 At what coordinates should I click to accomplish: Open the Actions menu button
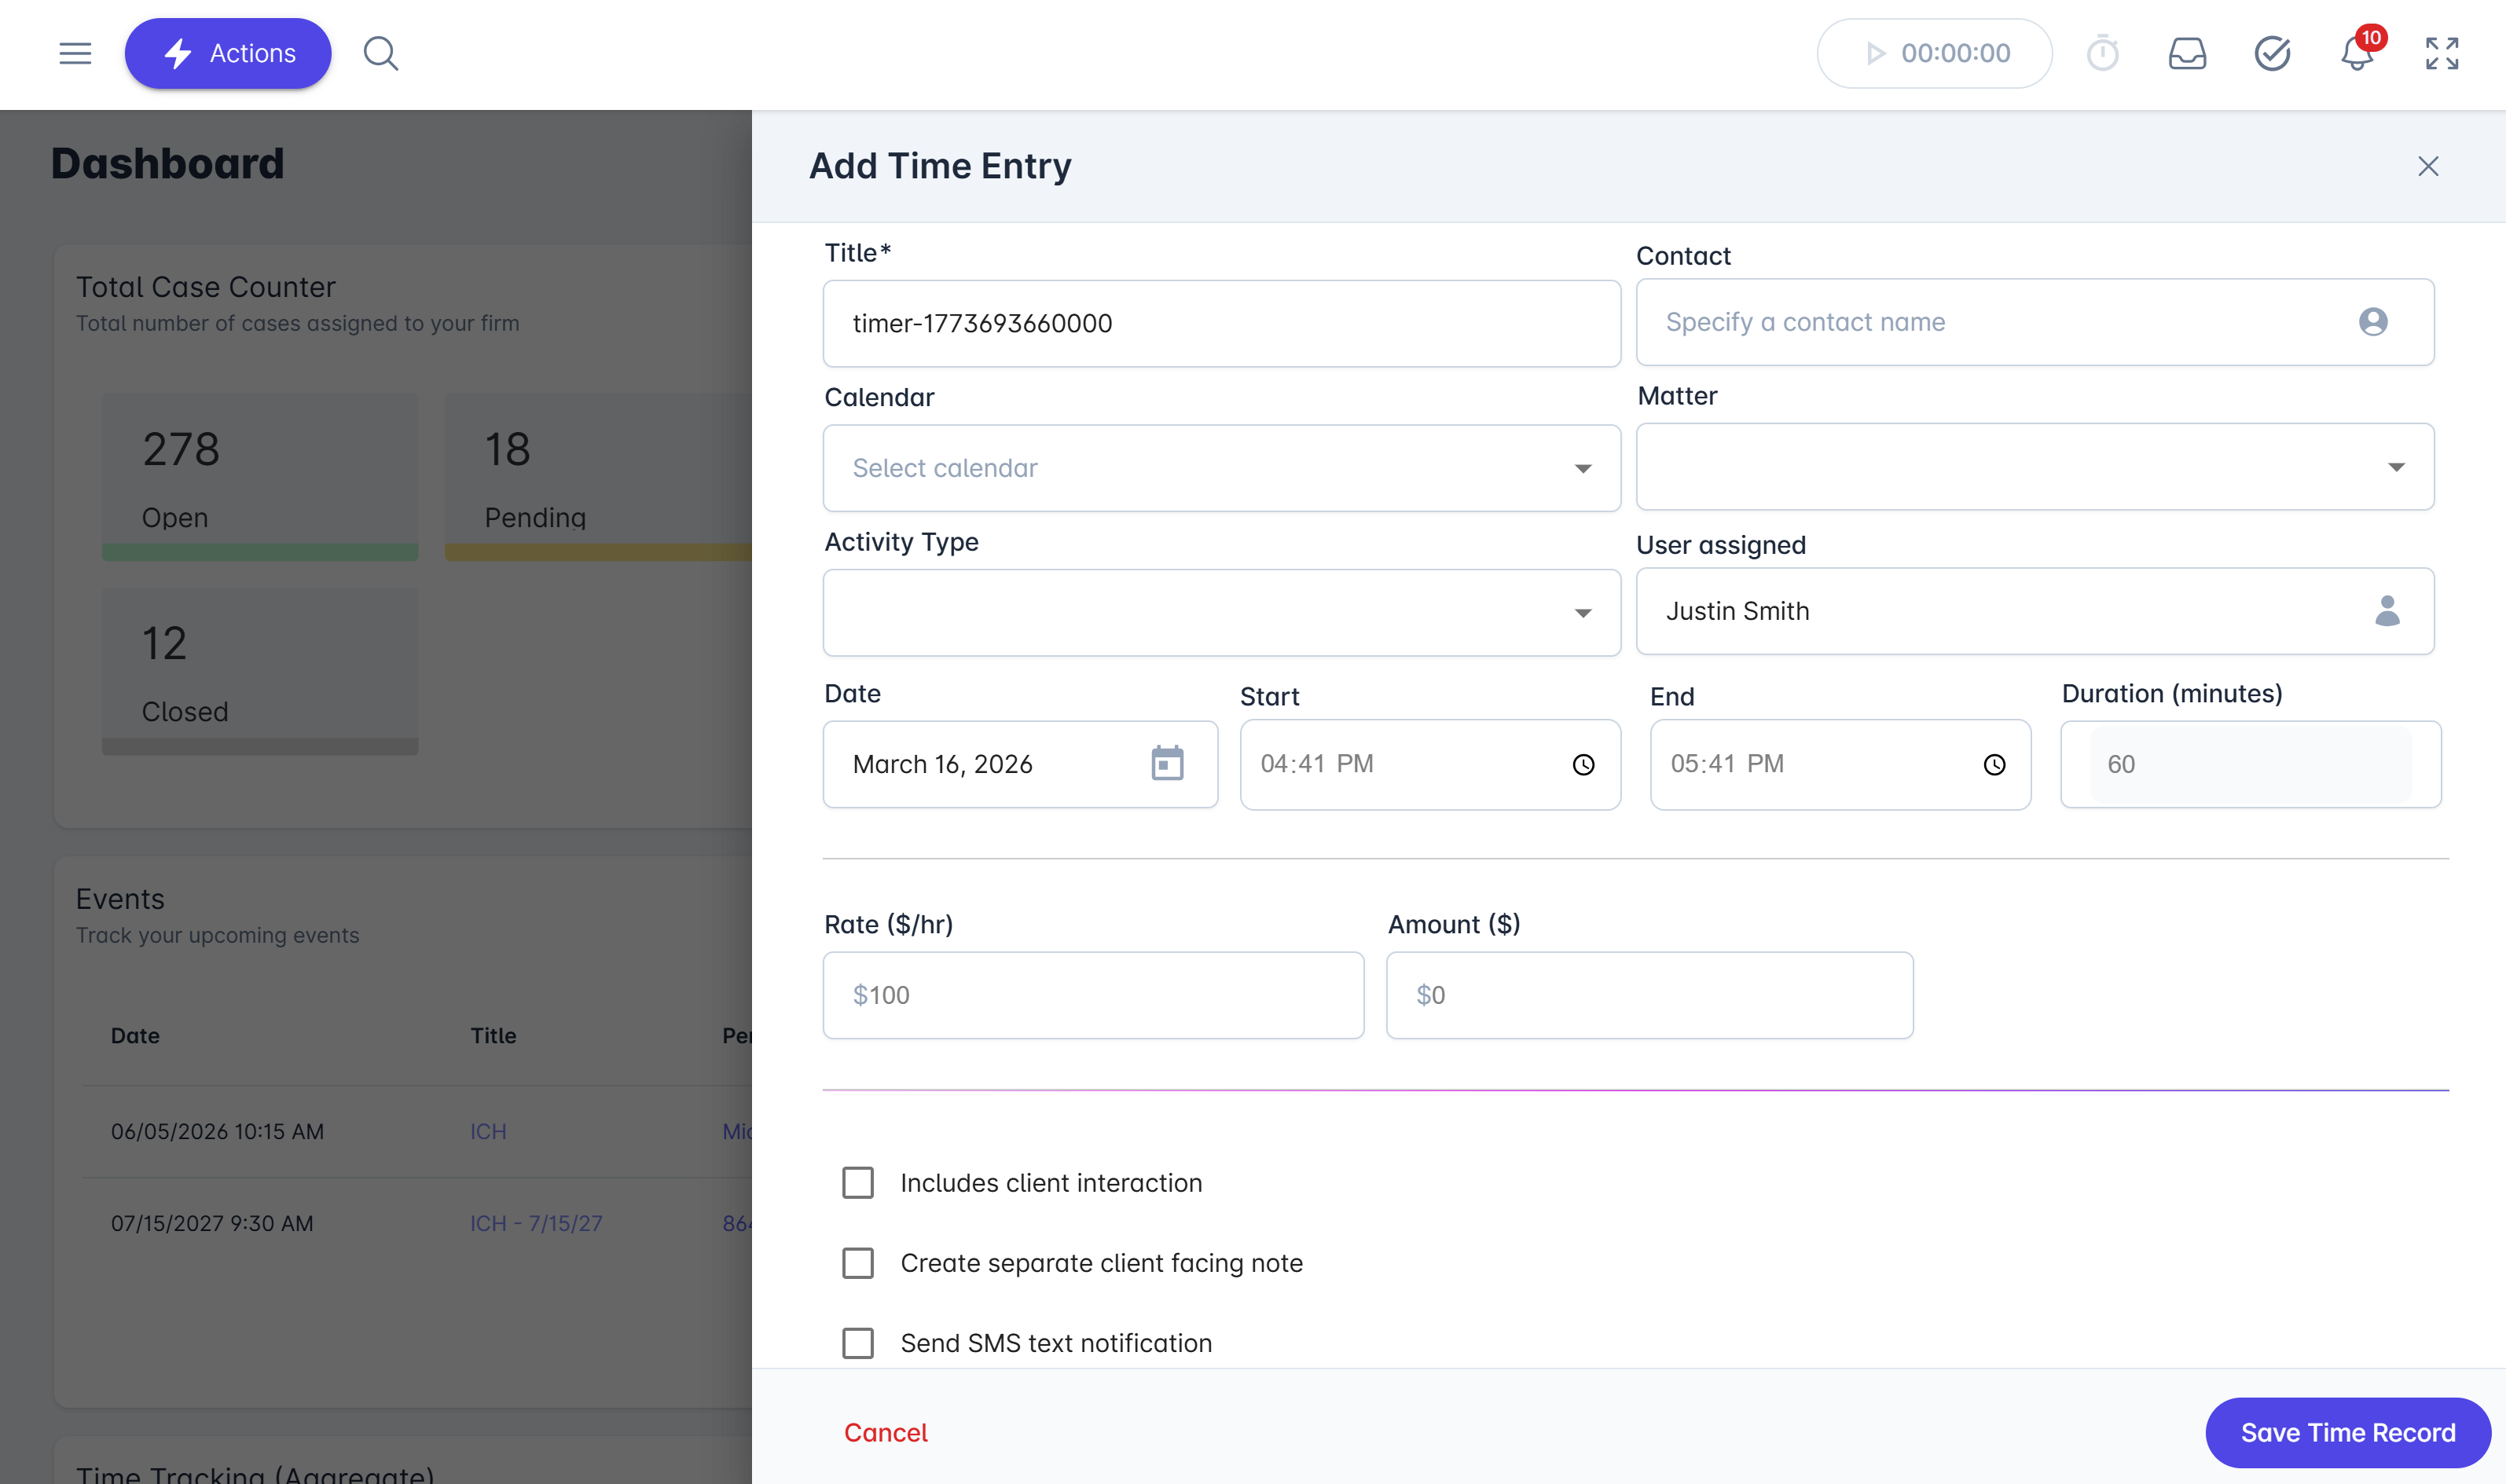coord(228,53)
